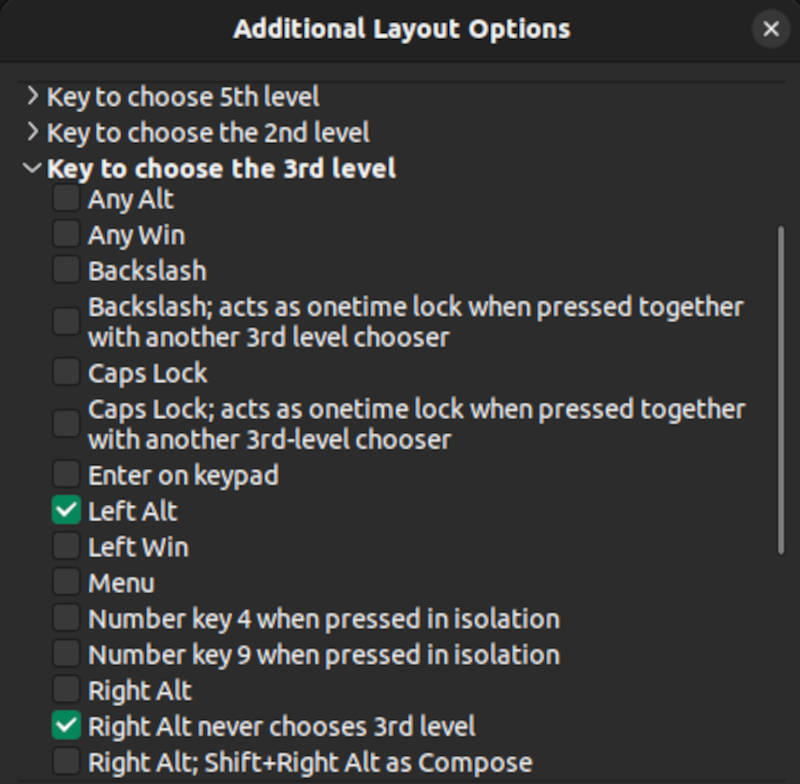The width and height of the screenshot is (800, 784).
Task: Uncheck the 'Left Alt' checkbox
Action: (x=66, y=511)
